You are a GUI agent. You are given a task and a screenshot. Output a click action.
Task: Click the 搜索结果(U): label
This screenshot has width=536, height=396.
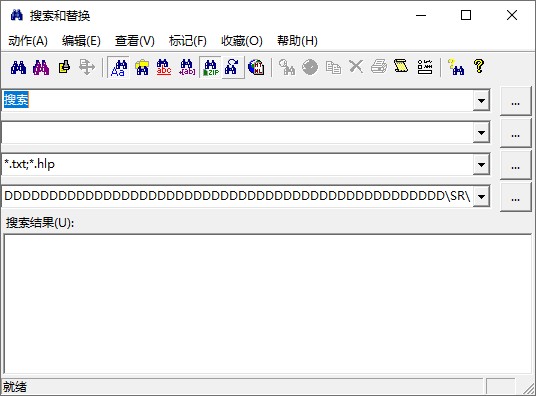(40, 223)
